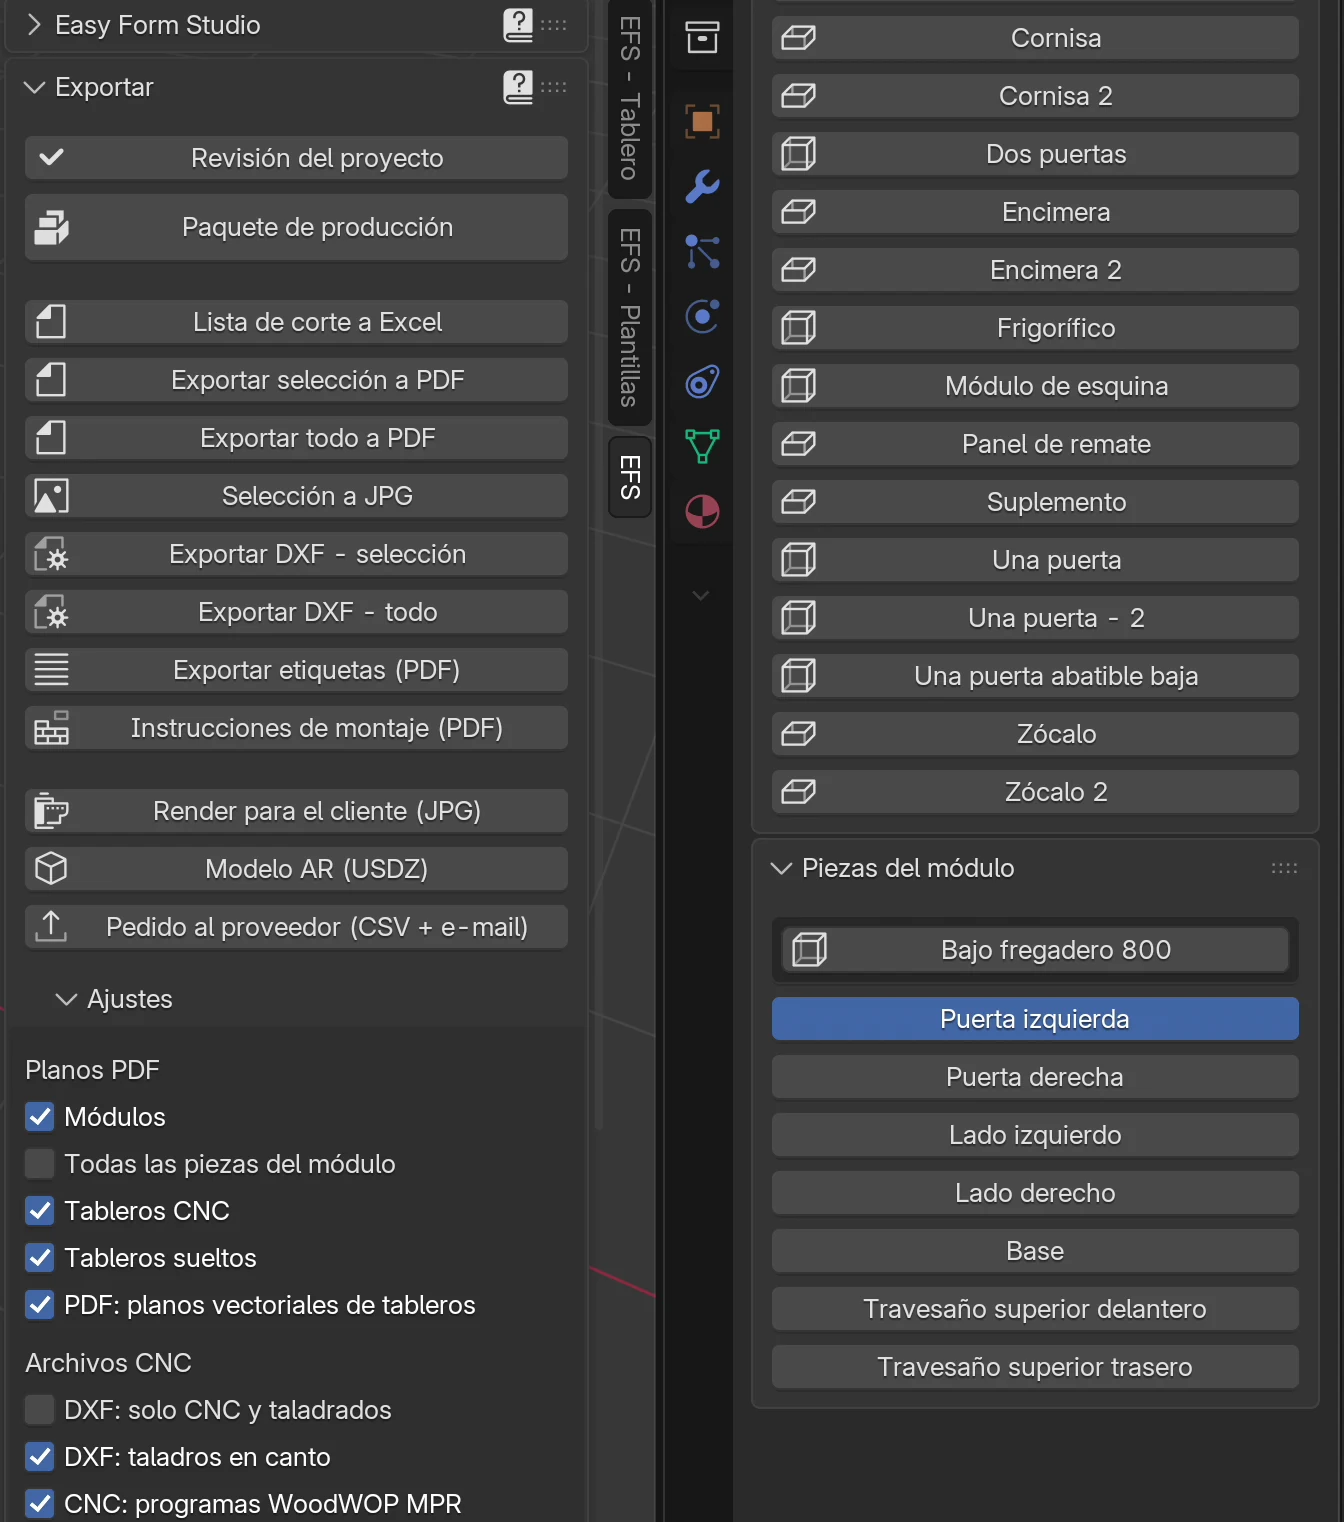
Task: Click the Modelo AR cube icon
Action: point(51,869)
